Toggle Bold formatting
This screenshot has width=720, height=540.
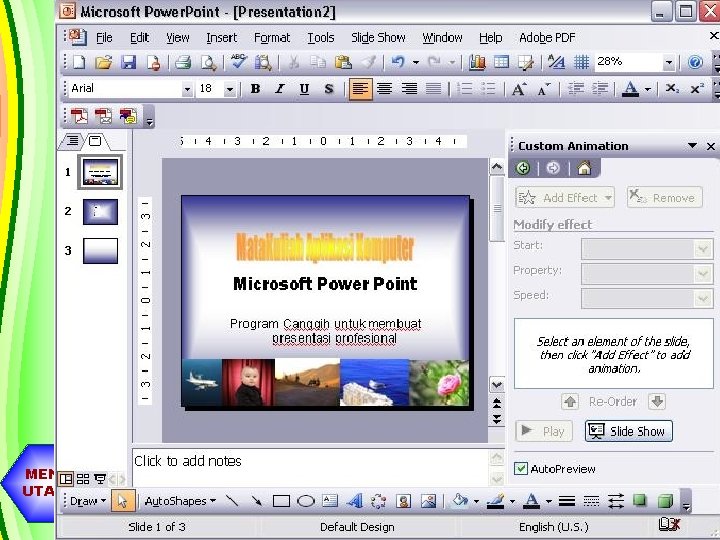coord(256,89)
